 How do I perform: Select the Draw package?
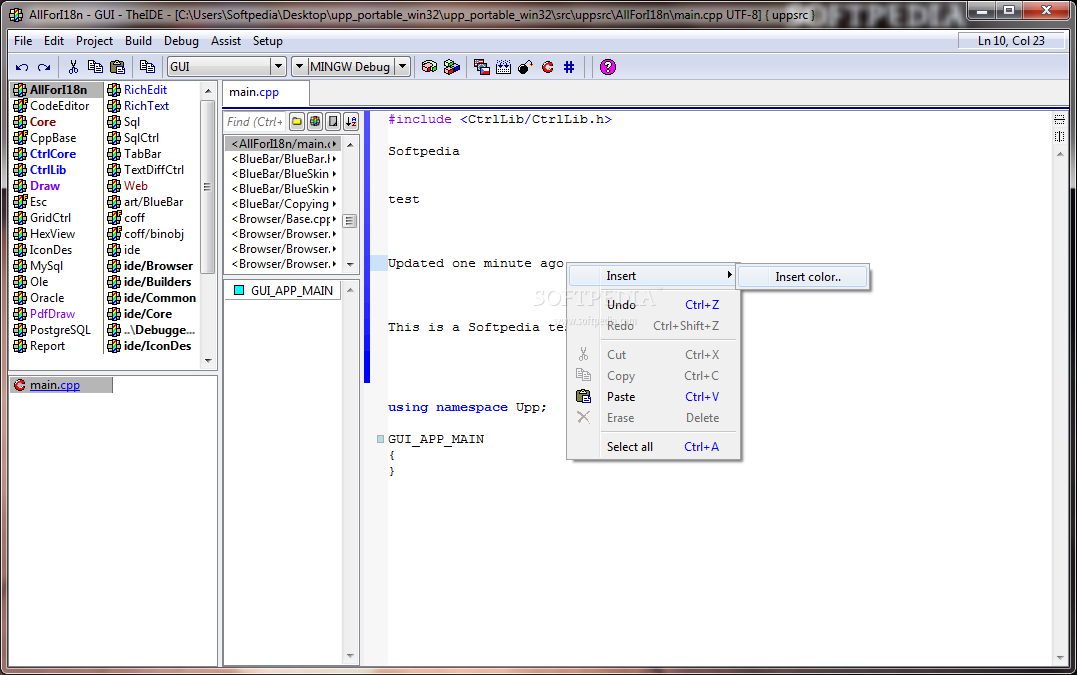pos(45,185)
